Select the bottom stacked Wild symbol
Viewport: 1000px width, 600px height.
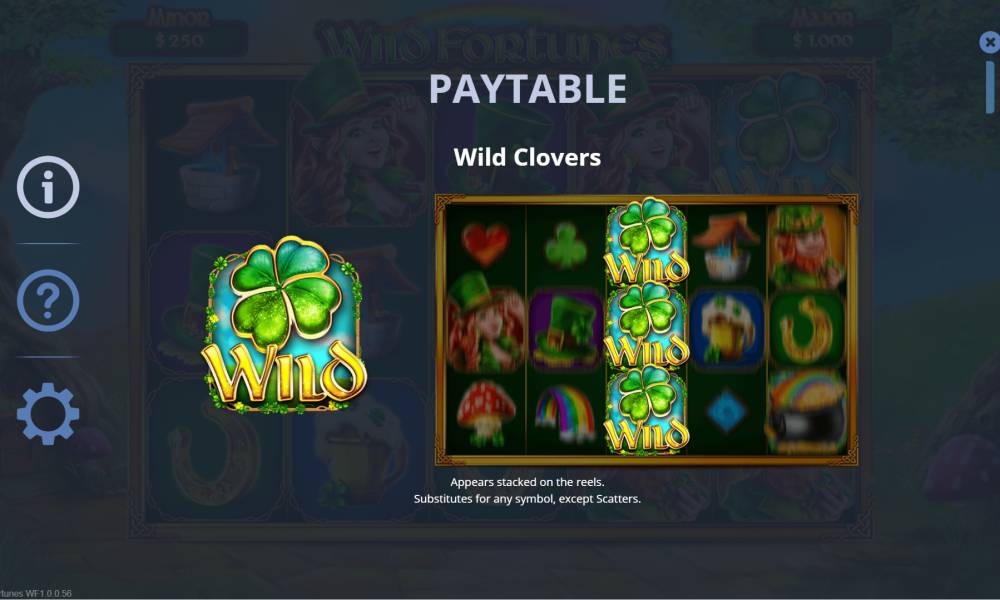click(647, 411)
